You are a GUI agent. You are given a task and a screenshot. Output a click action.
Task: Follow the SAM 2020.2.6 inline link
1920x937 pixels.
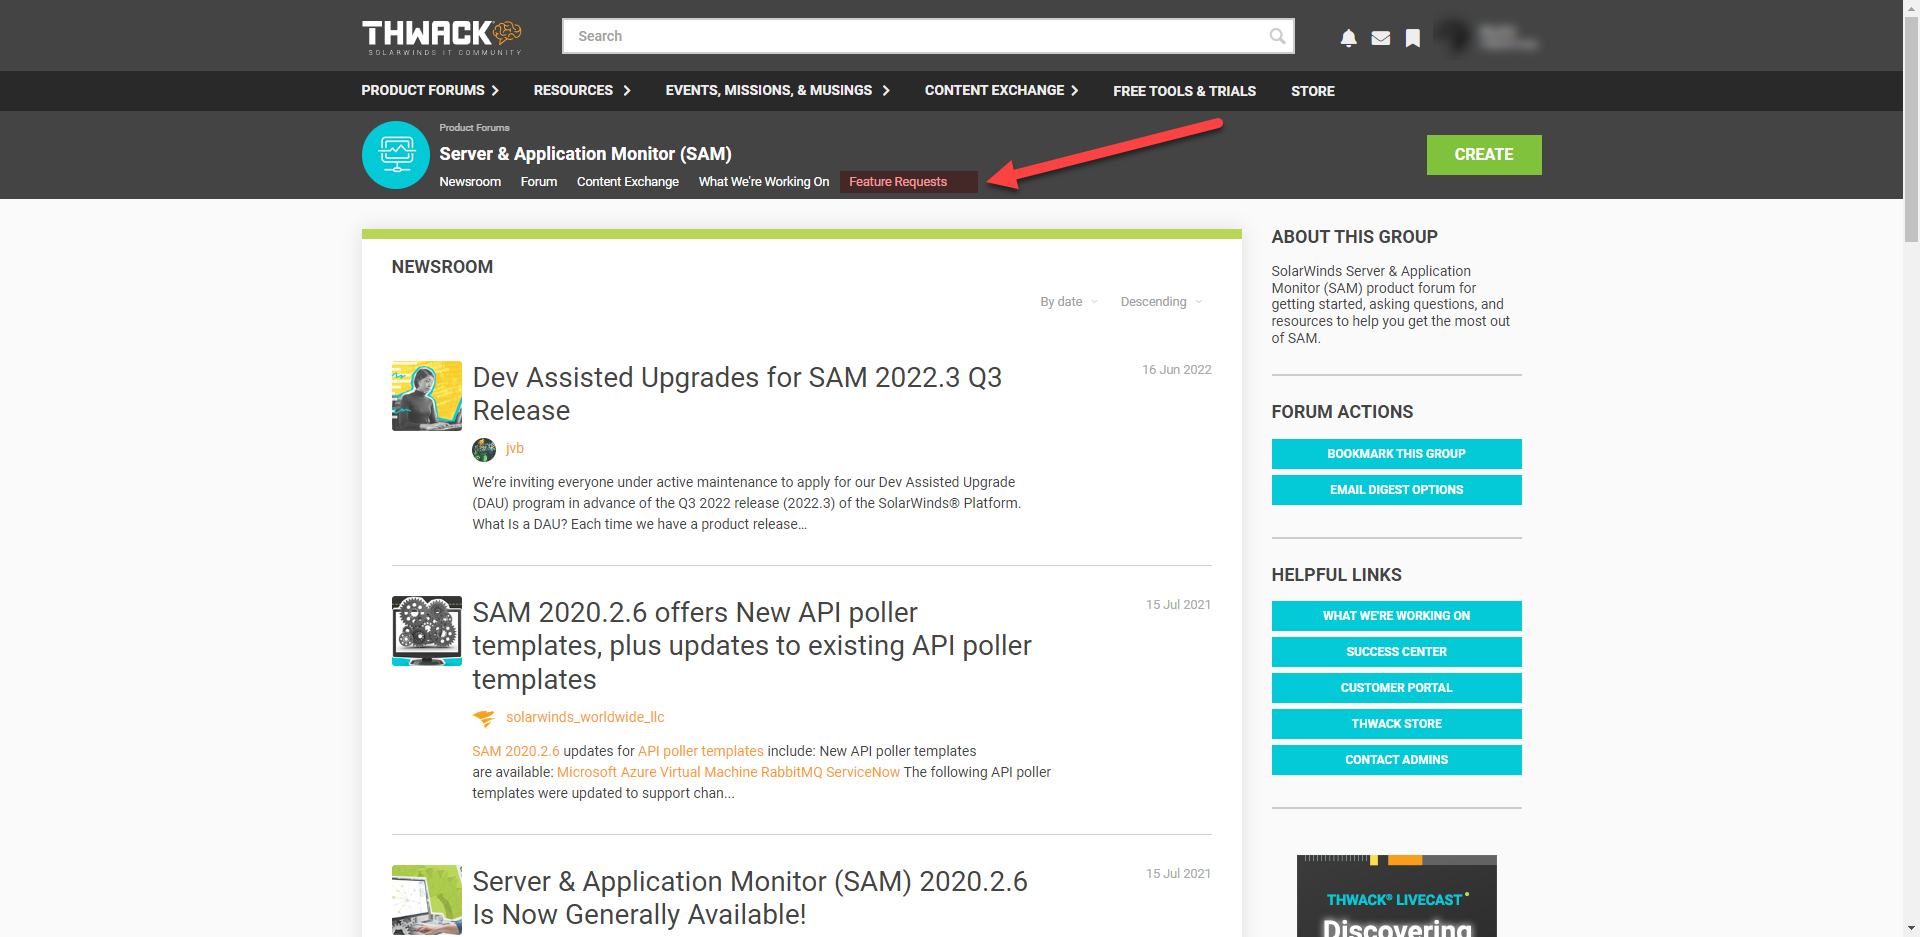[x=516, y=752]
